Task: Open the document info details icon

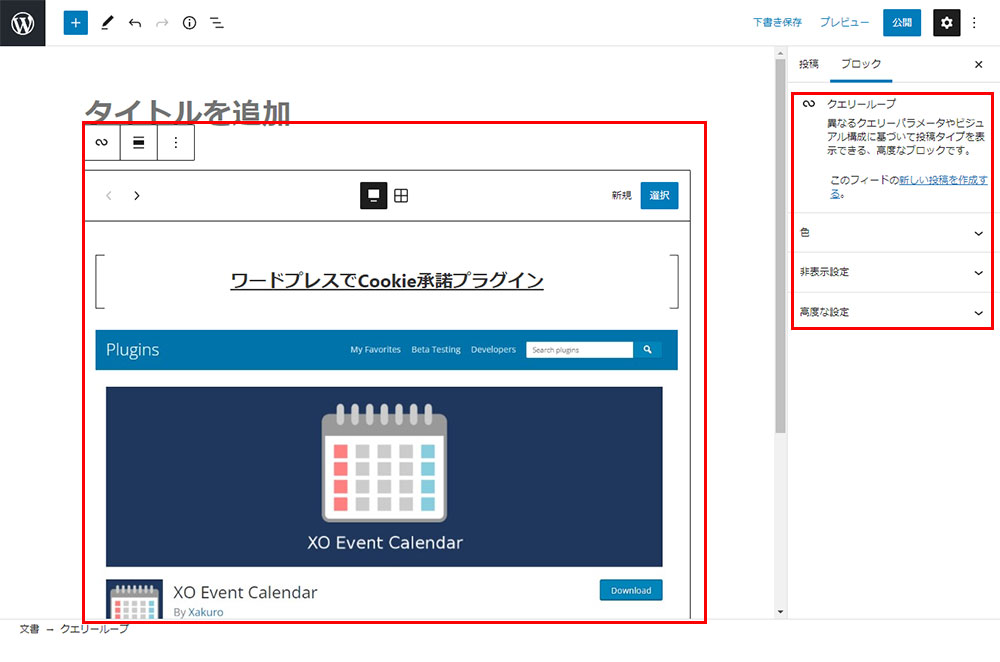Action: (x=189, y=23)
